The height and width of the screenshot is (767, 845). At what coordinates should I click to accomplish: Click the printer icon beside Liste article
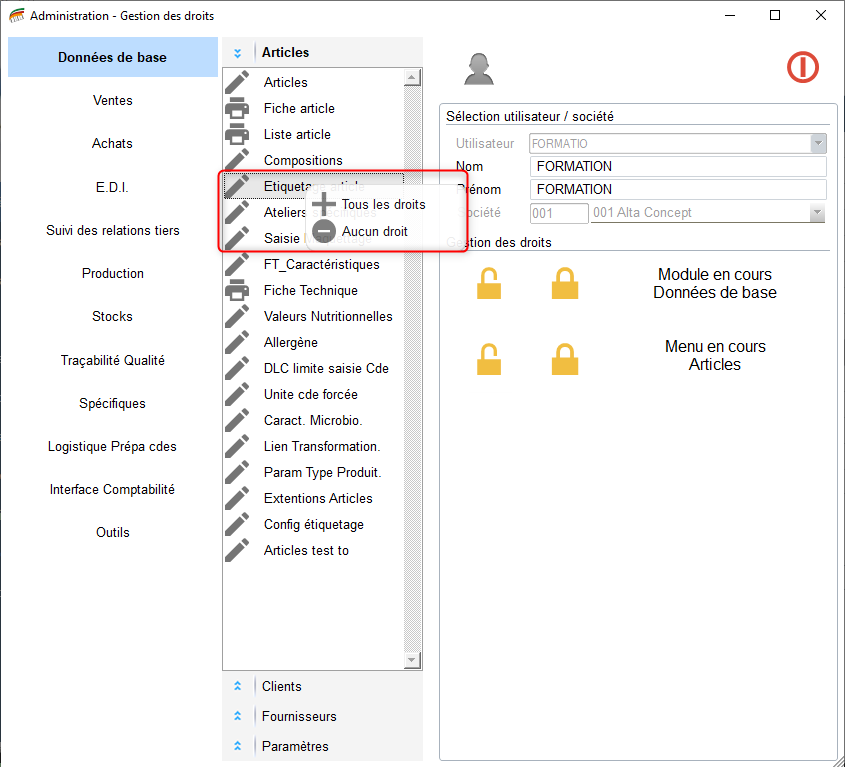(237, 134)
